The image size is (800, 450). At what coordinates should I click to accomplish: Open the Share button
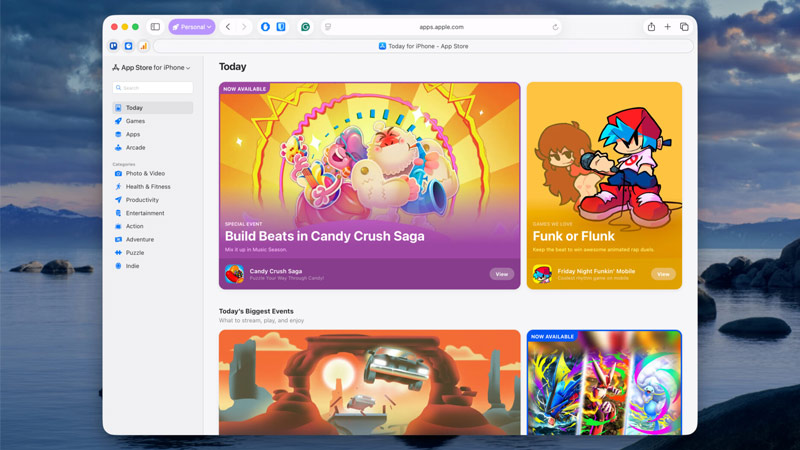coord(652,27)
